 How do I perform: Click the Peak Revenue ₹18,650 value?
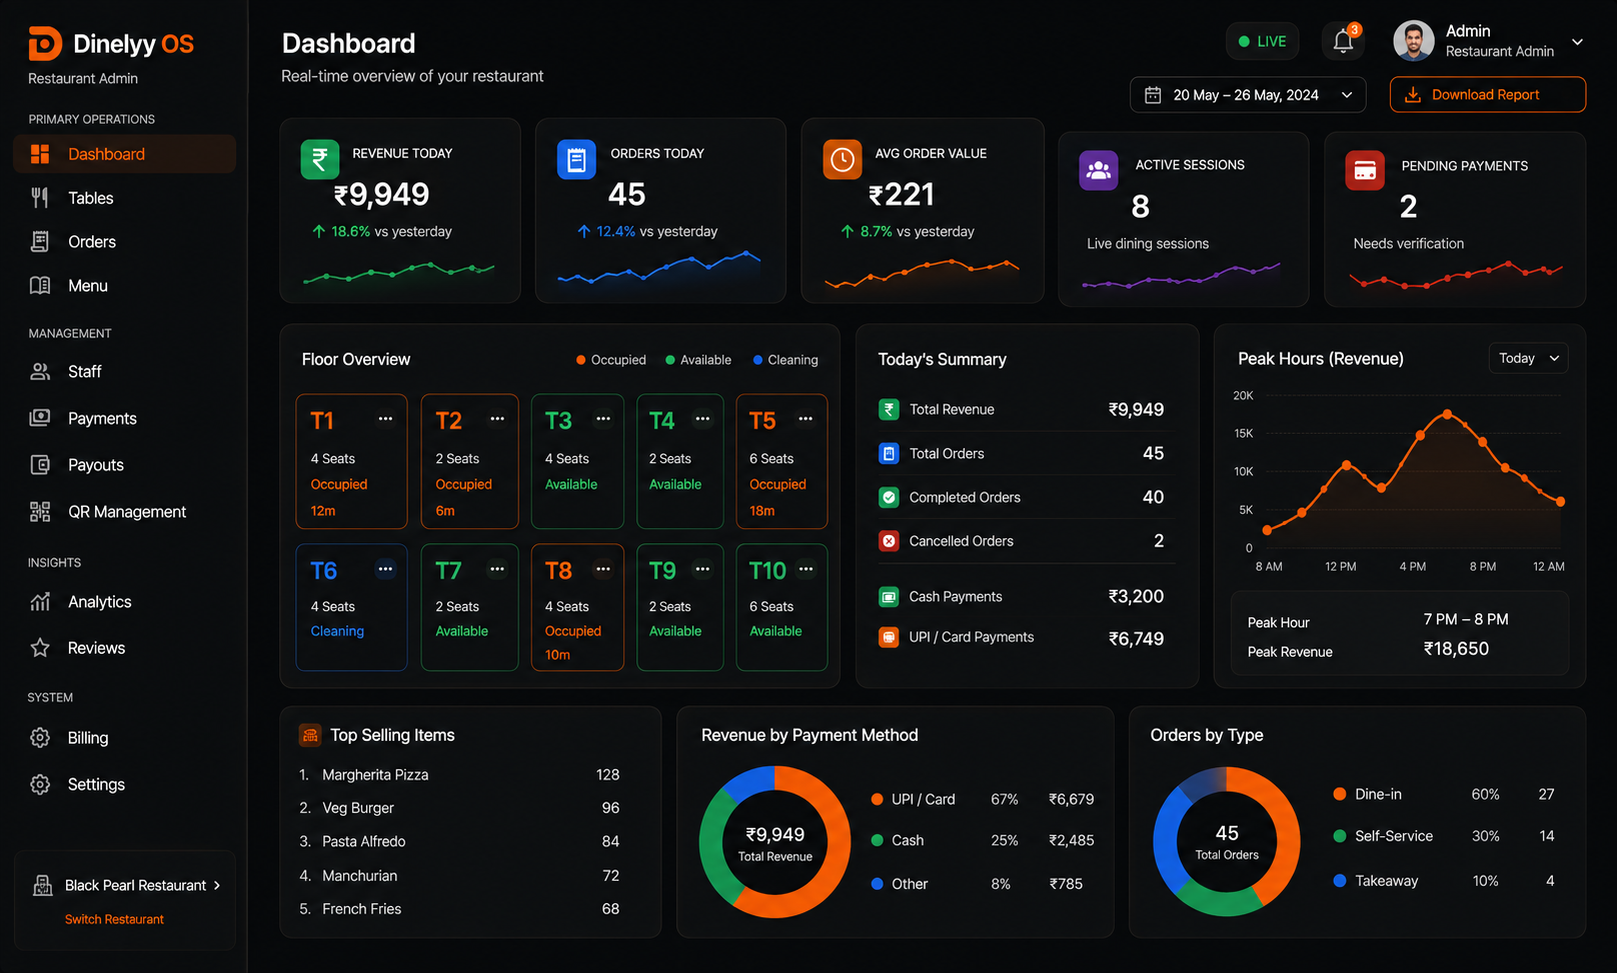click(x=1456, y=649)
